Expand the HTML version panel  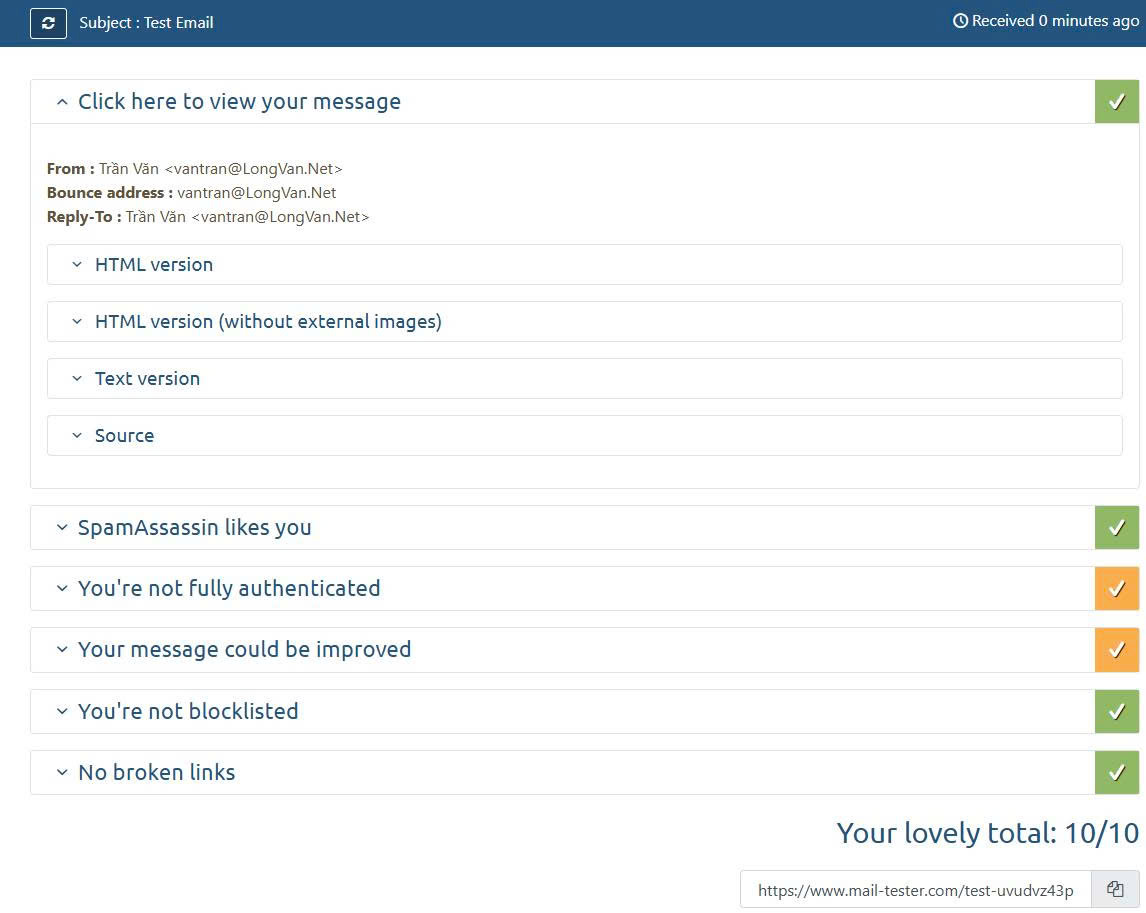click(154, 265)
